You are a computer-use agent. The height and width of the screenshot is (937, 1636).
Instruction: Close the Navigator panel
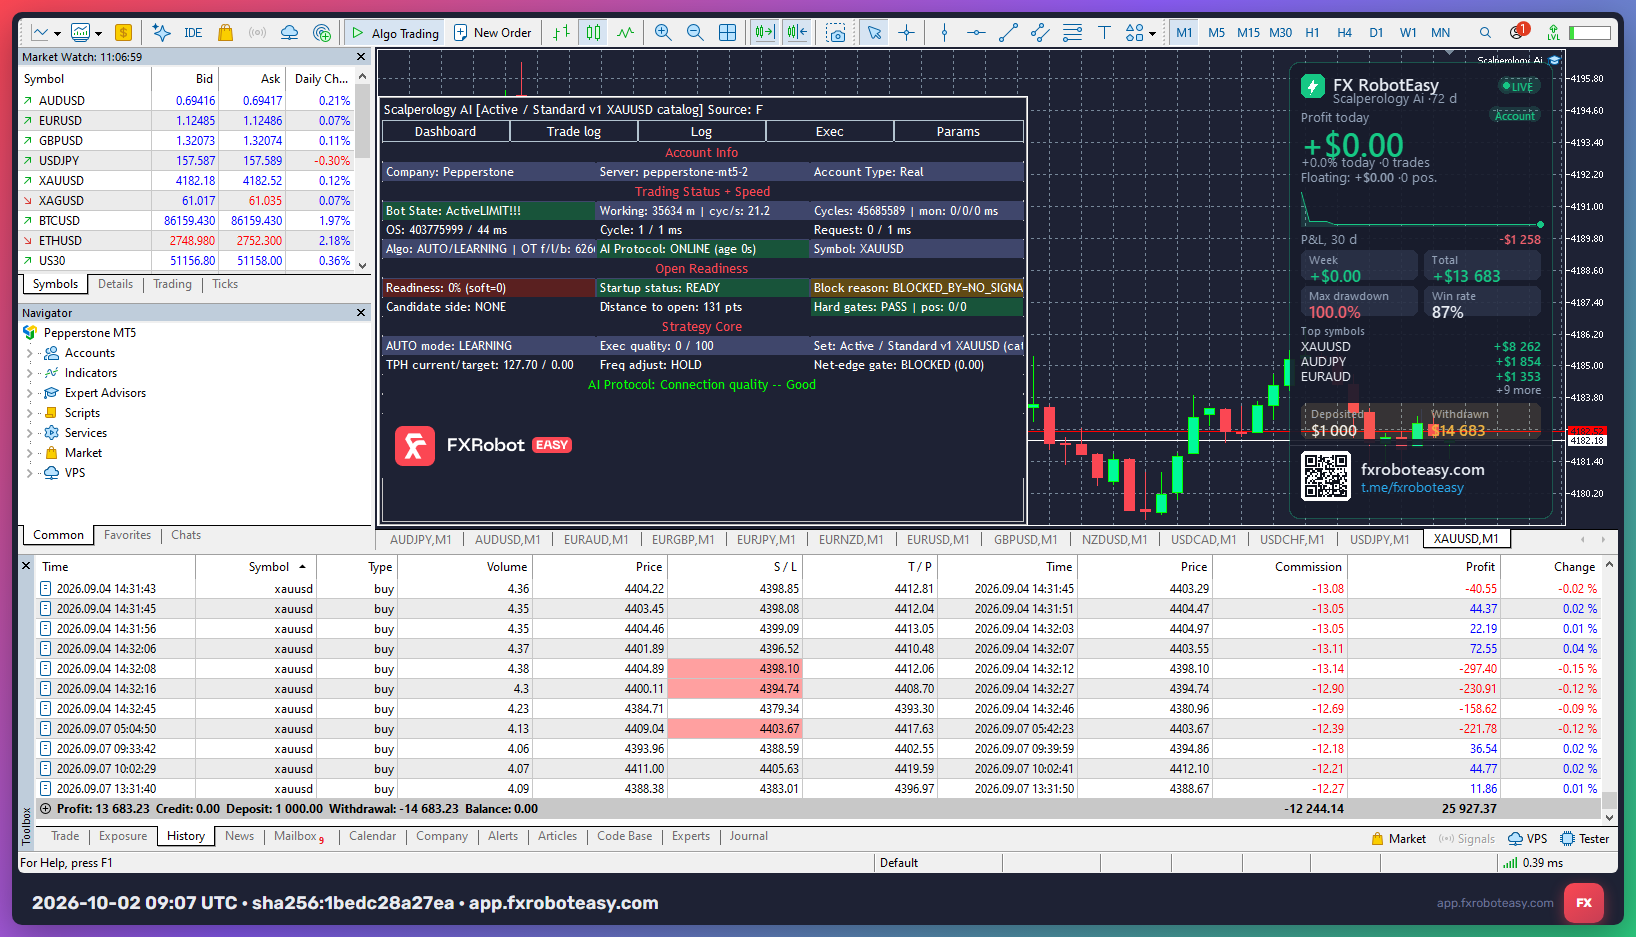361,313
